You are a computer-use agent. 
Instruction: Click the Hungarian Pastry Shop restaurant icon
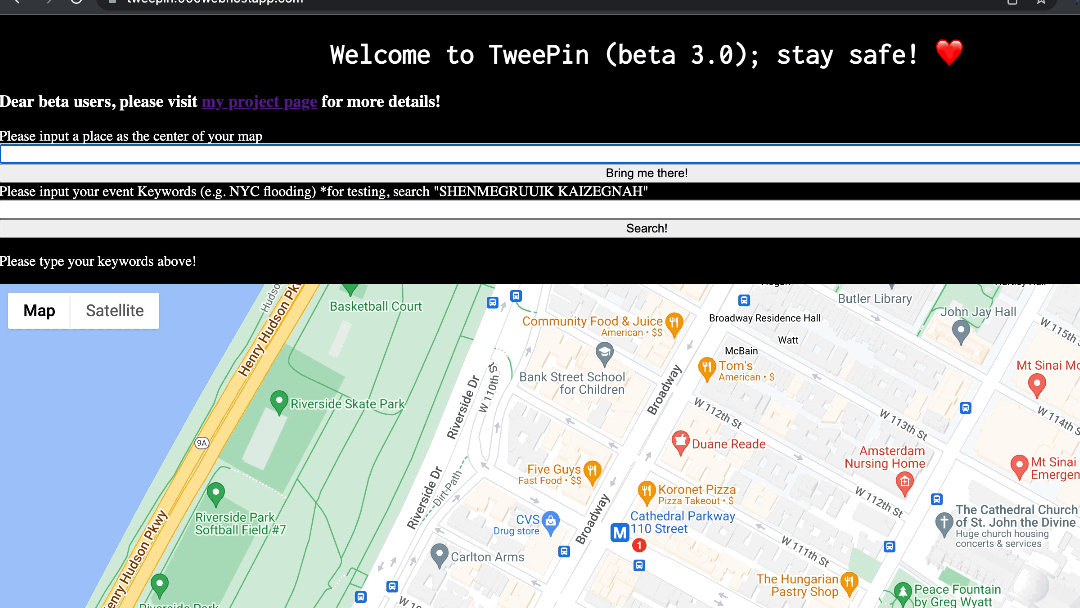pyautogui.click(x=849, y=583)
